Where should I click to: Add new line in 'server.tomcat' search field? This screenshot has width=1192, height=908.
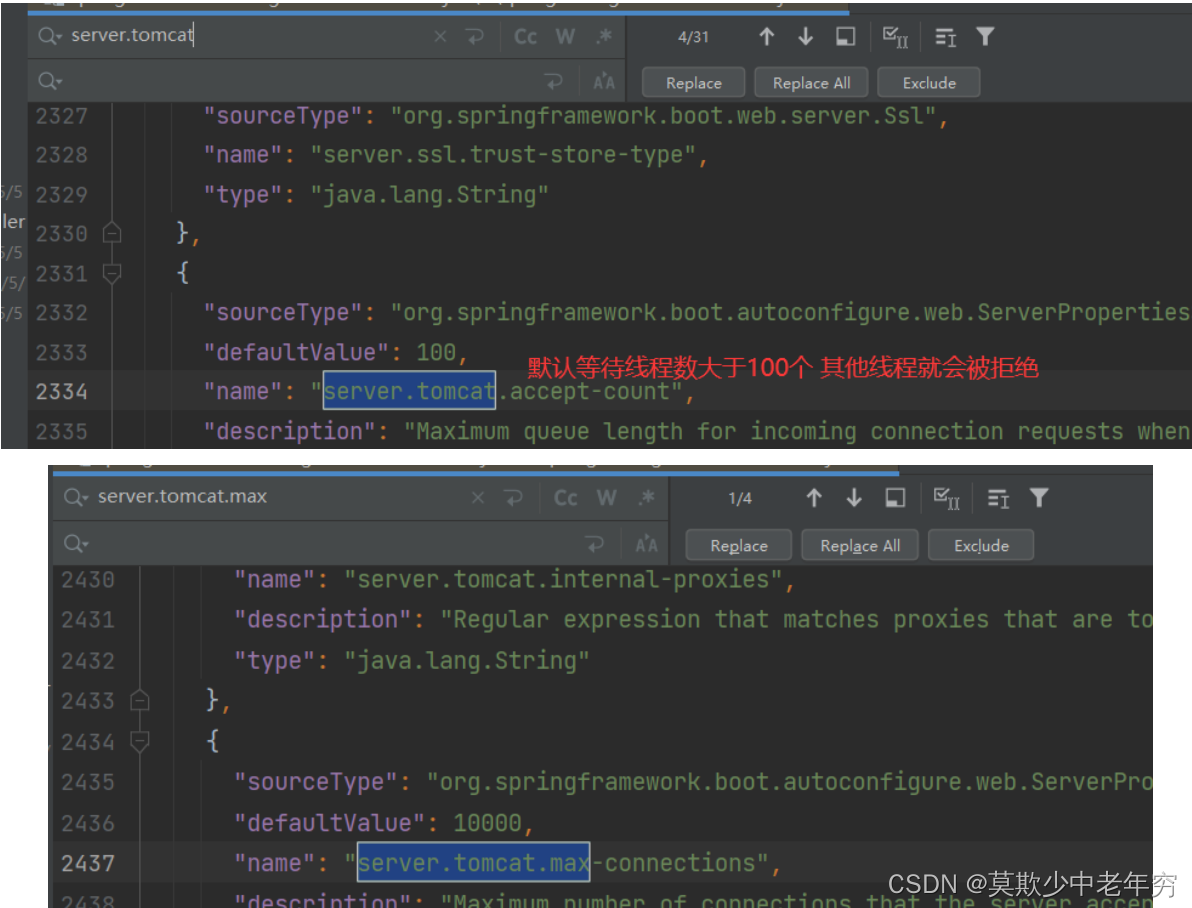[x=475, y=36]
